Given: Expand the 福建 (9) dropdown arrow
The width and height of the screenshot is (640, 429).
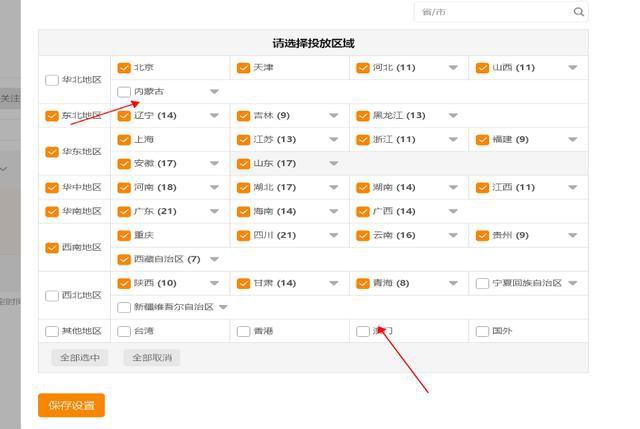Looking at the screenshot, I should click(x=573, y=140).
